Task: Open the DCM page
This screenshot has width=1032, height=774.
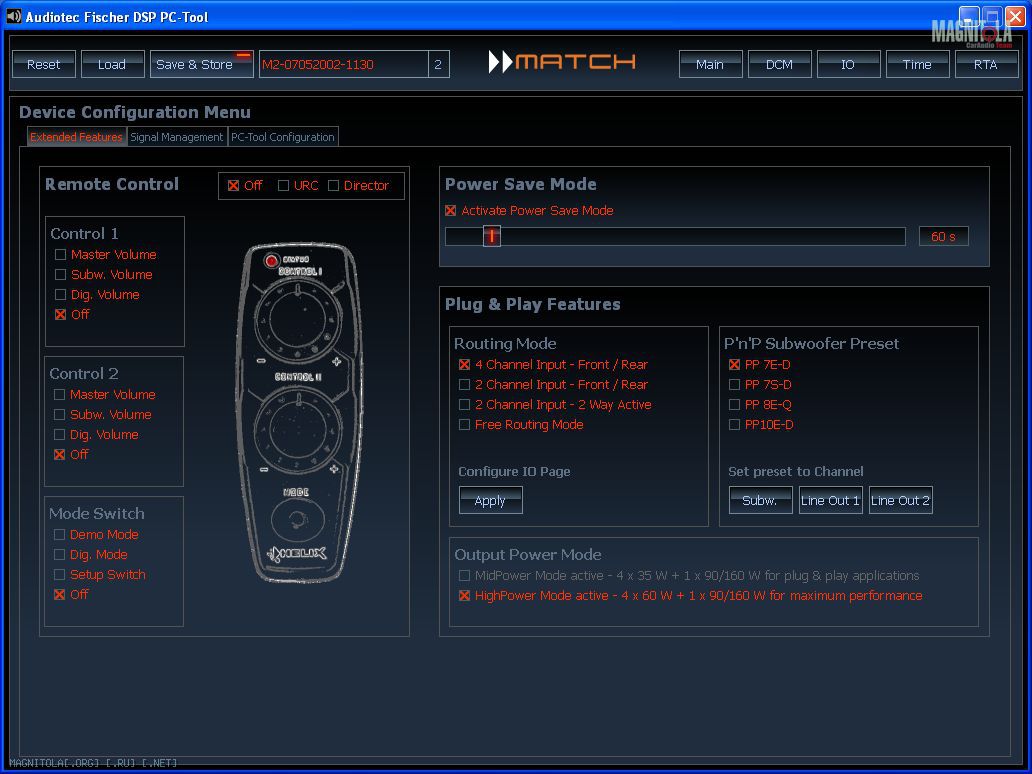Action: pyautogui.click(x=779, y=64)
